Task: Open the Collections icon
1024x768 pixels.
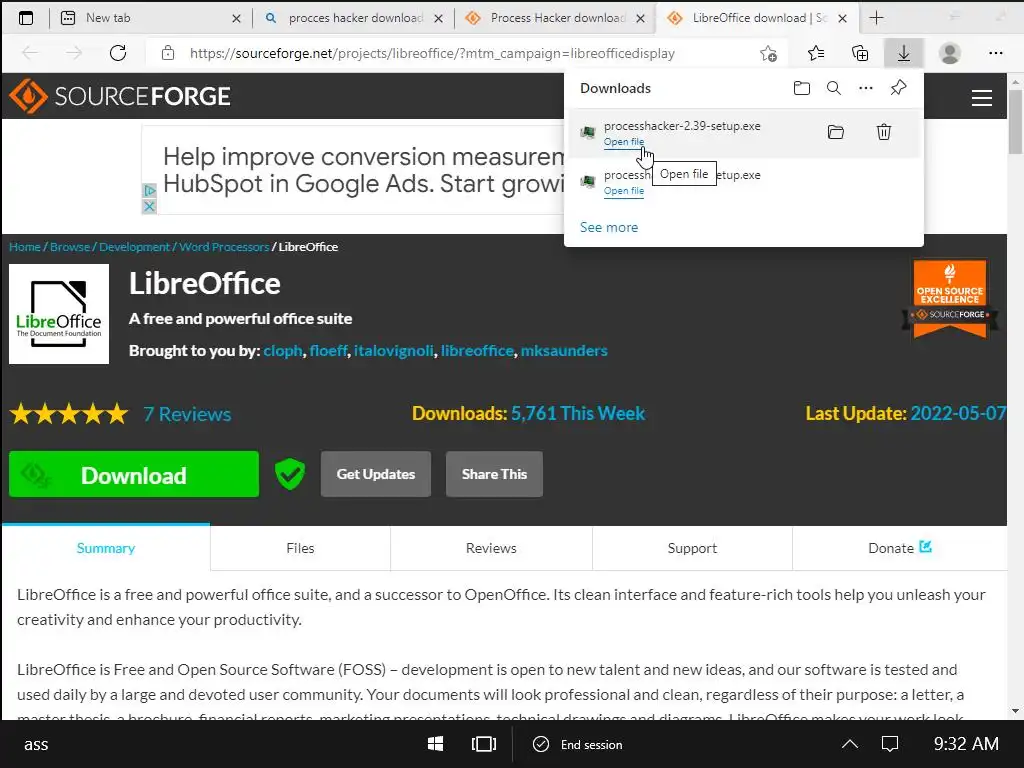Action: click(860, 53)
